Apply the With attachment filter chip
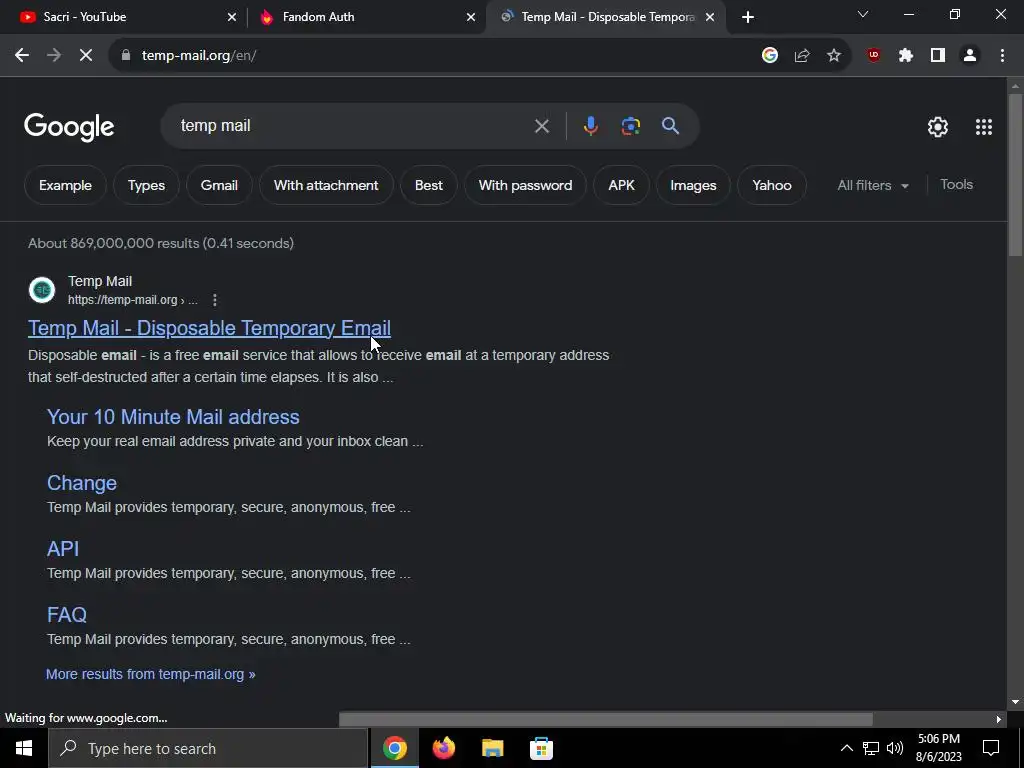Viewport: 1024px width, 768px height. (x=326, y=185)
